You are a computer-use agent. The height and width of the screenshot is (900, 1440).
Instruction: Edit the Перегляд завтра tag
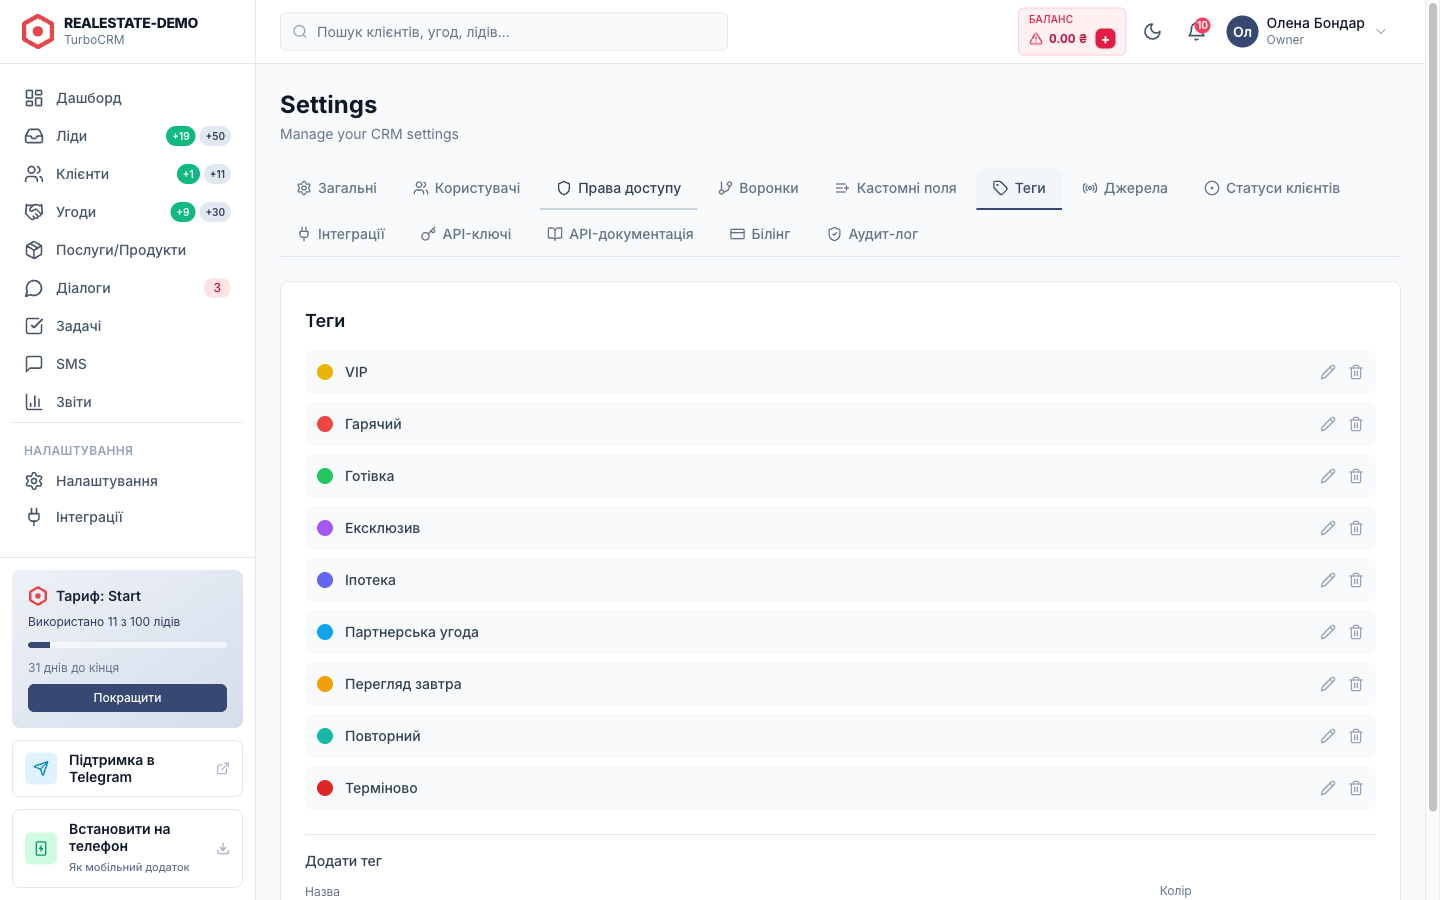coord(1328,684)
